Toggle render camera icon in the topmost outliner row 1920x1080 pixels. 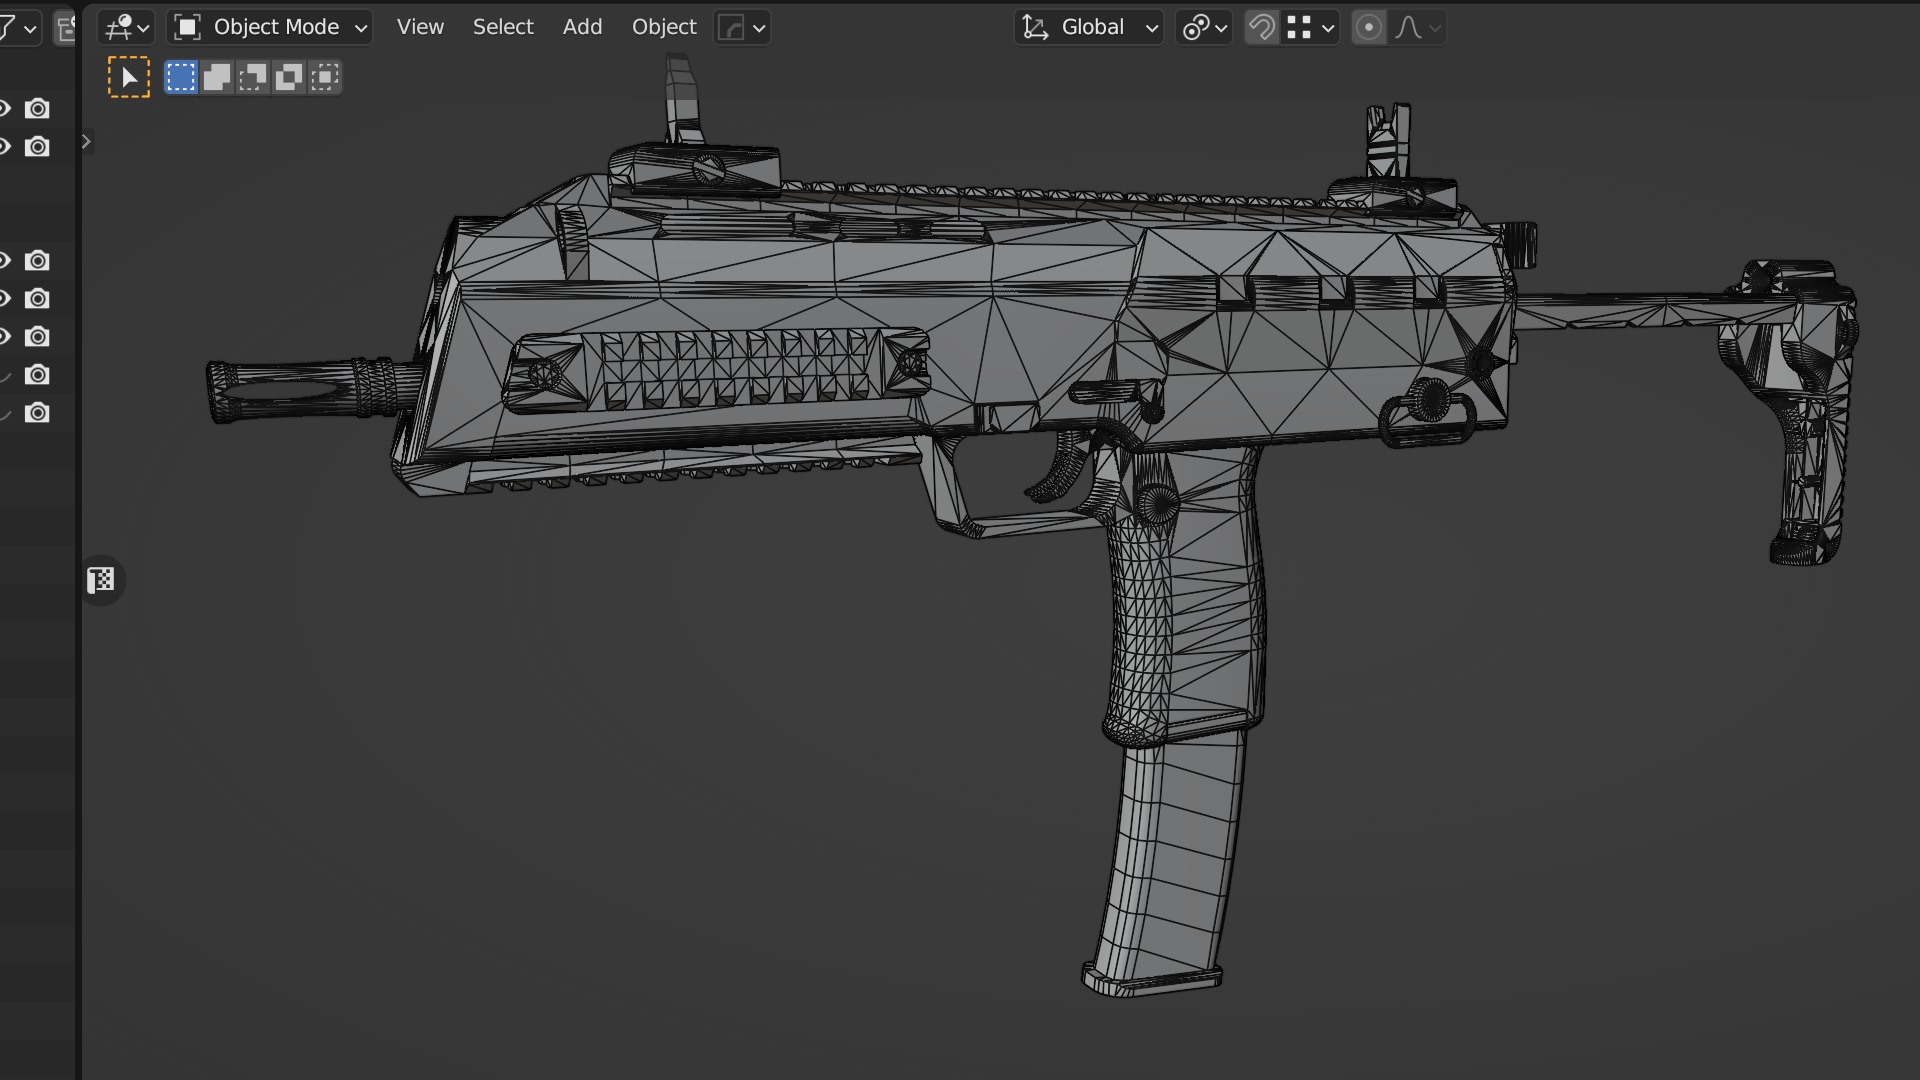[37, 108]
